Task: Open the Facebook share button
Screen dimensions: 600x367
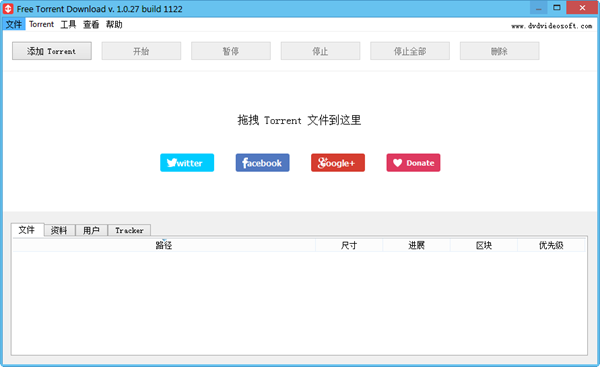Action: click(262, 163)
